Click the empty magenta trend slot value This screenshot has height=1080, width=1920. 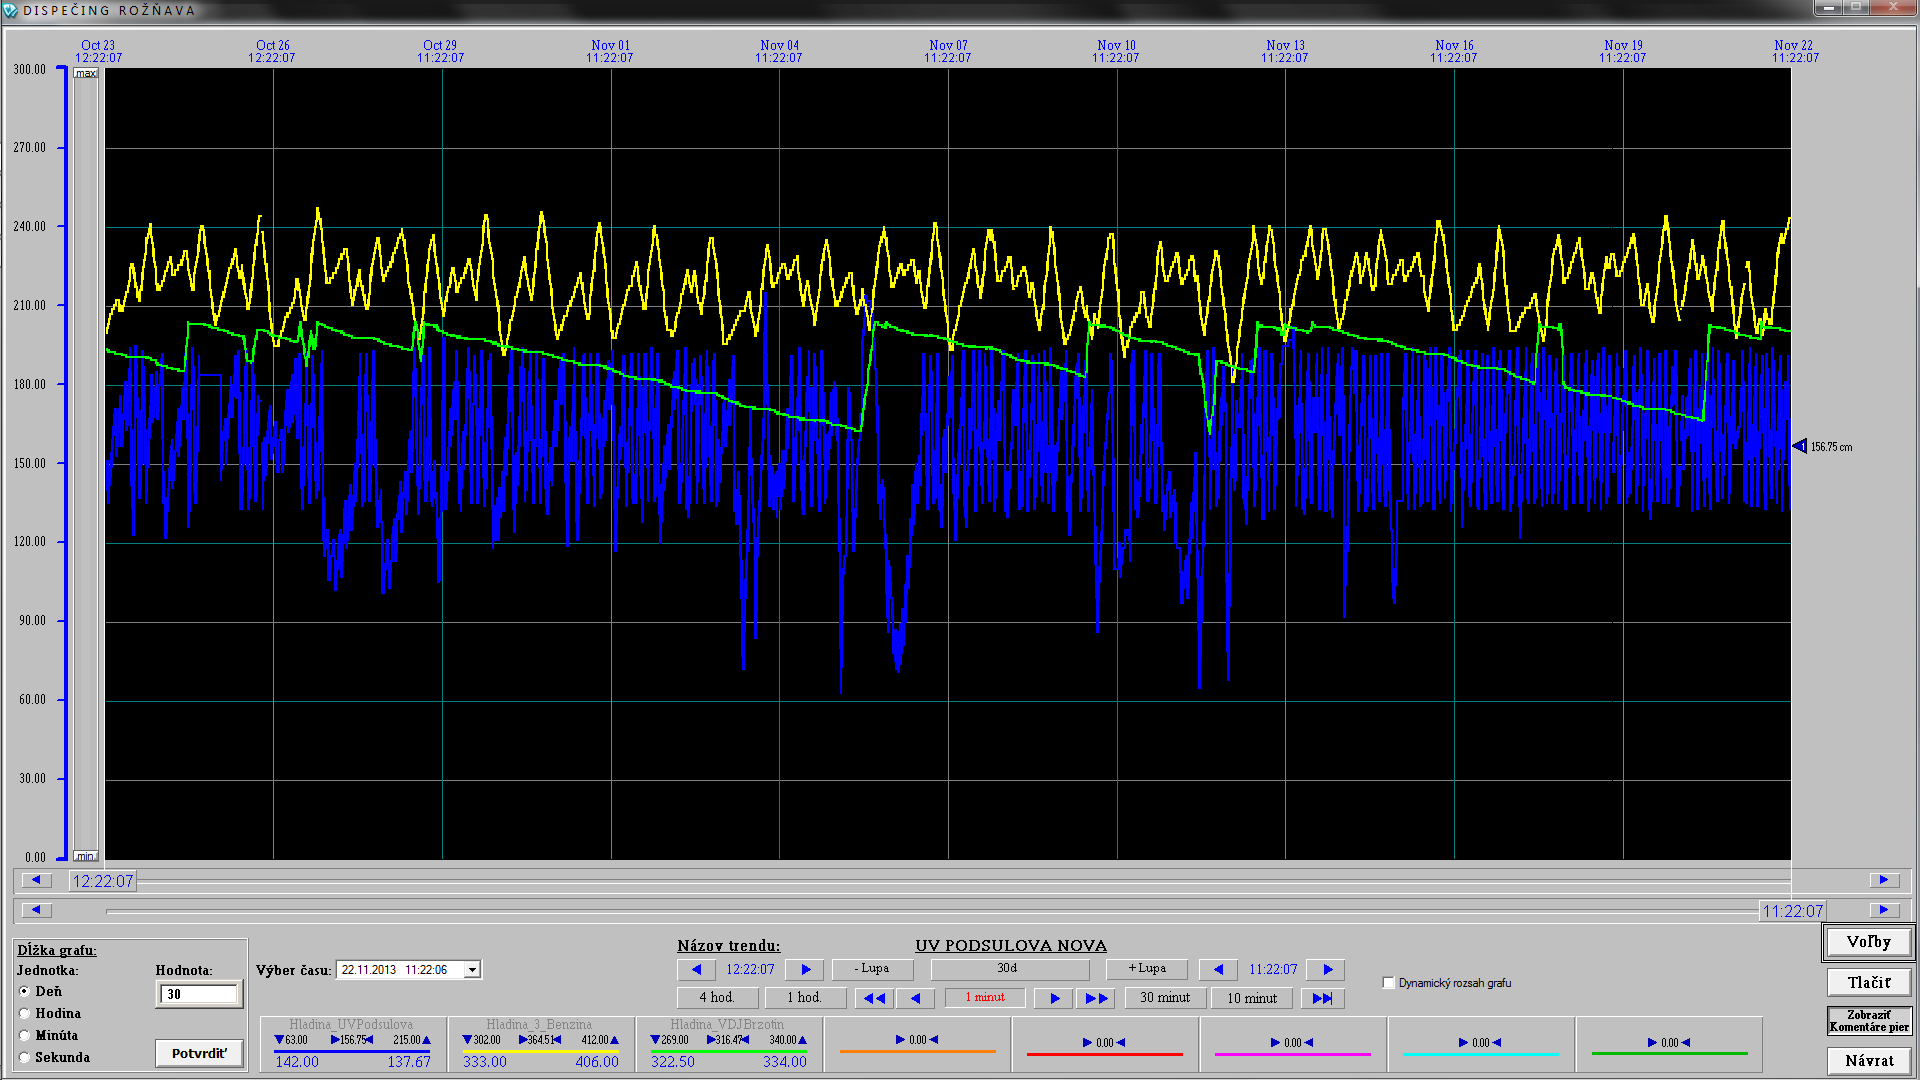pyautogui.click(x=1292, y=1042)
